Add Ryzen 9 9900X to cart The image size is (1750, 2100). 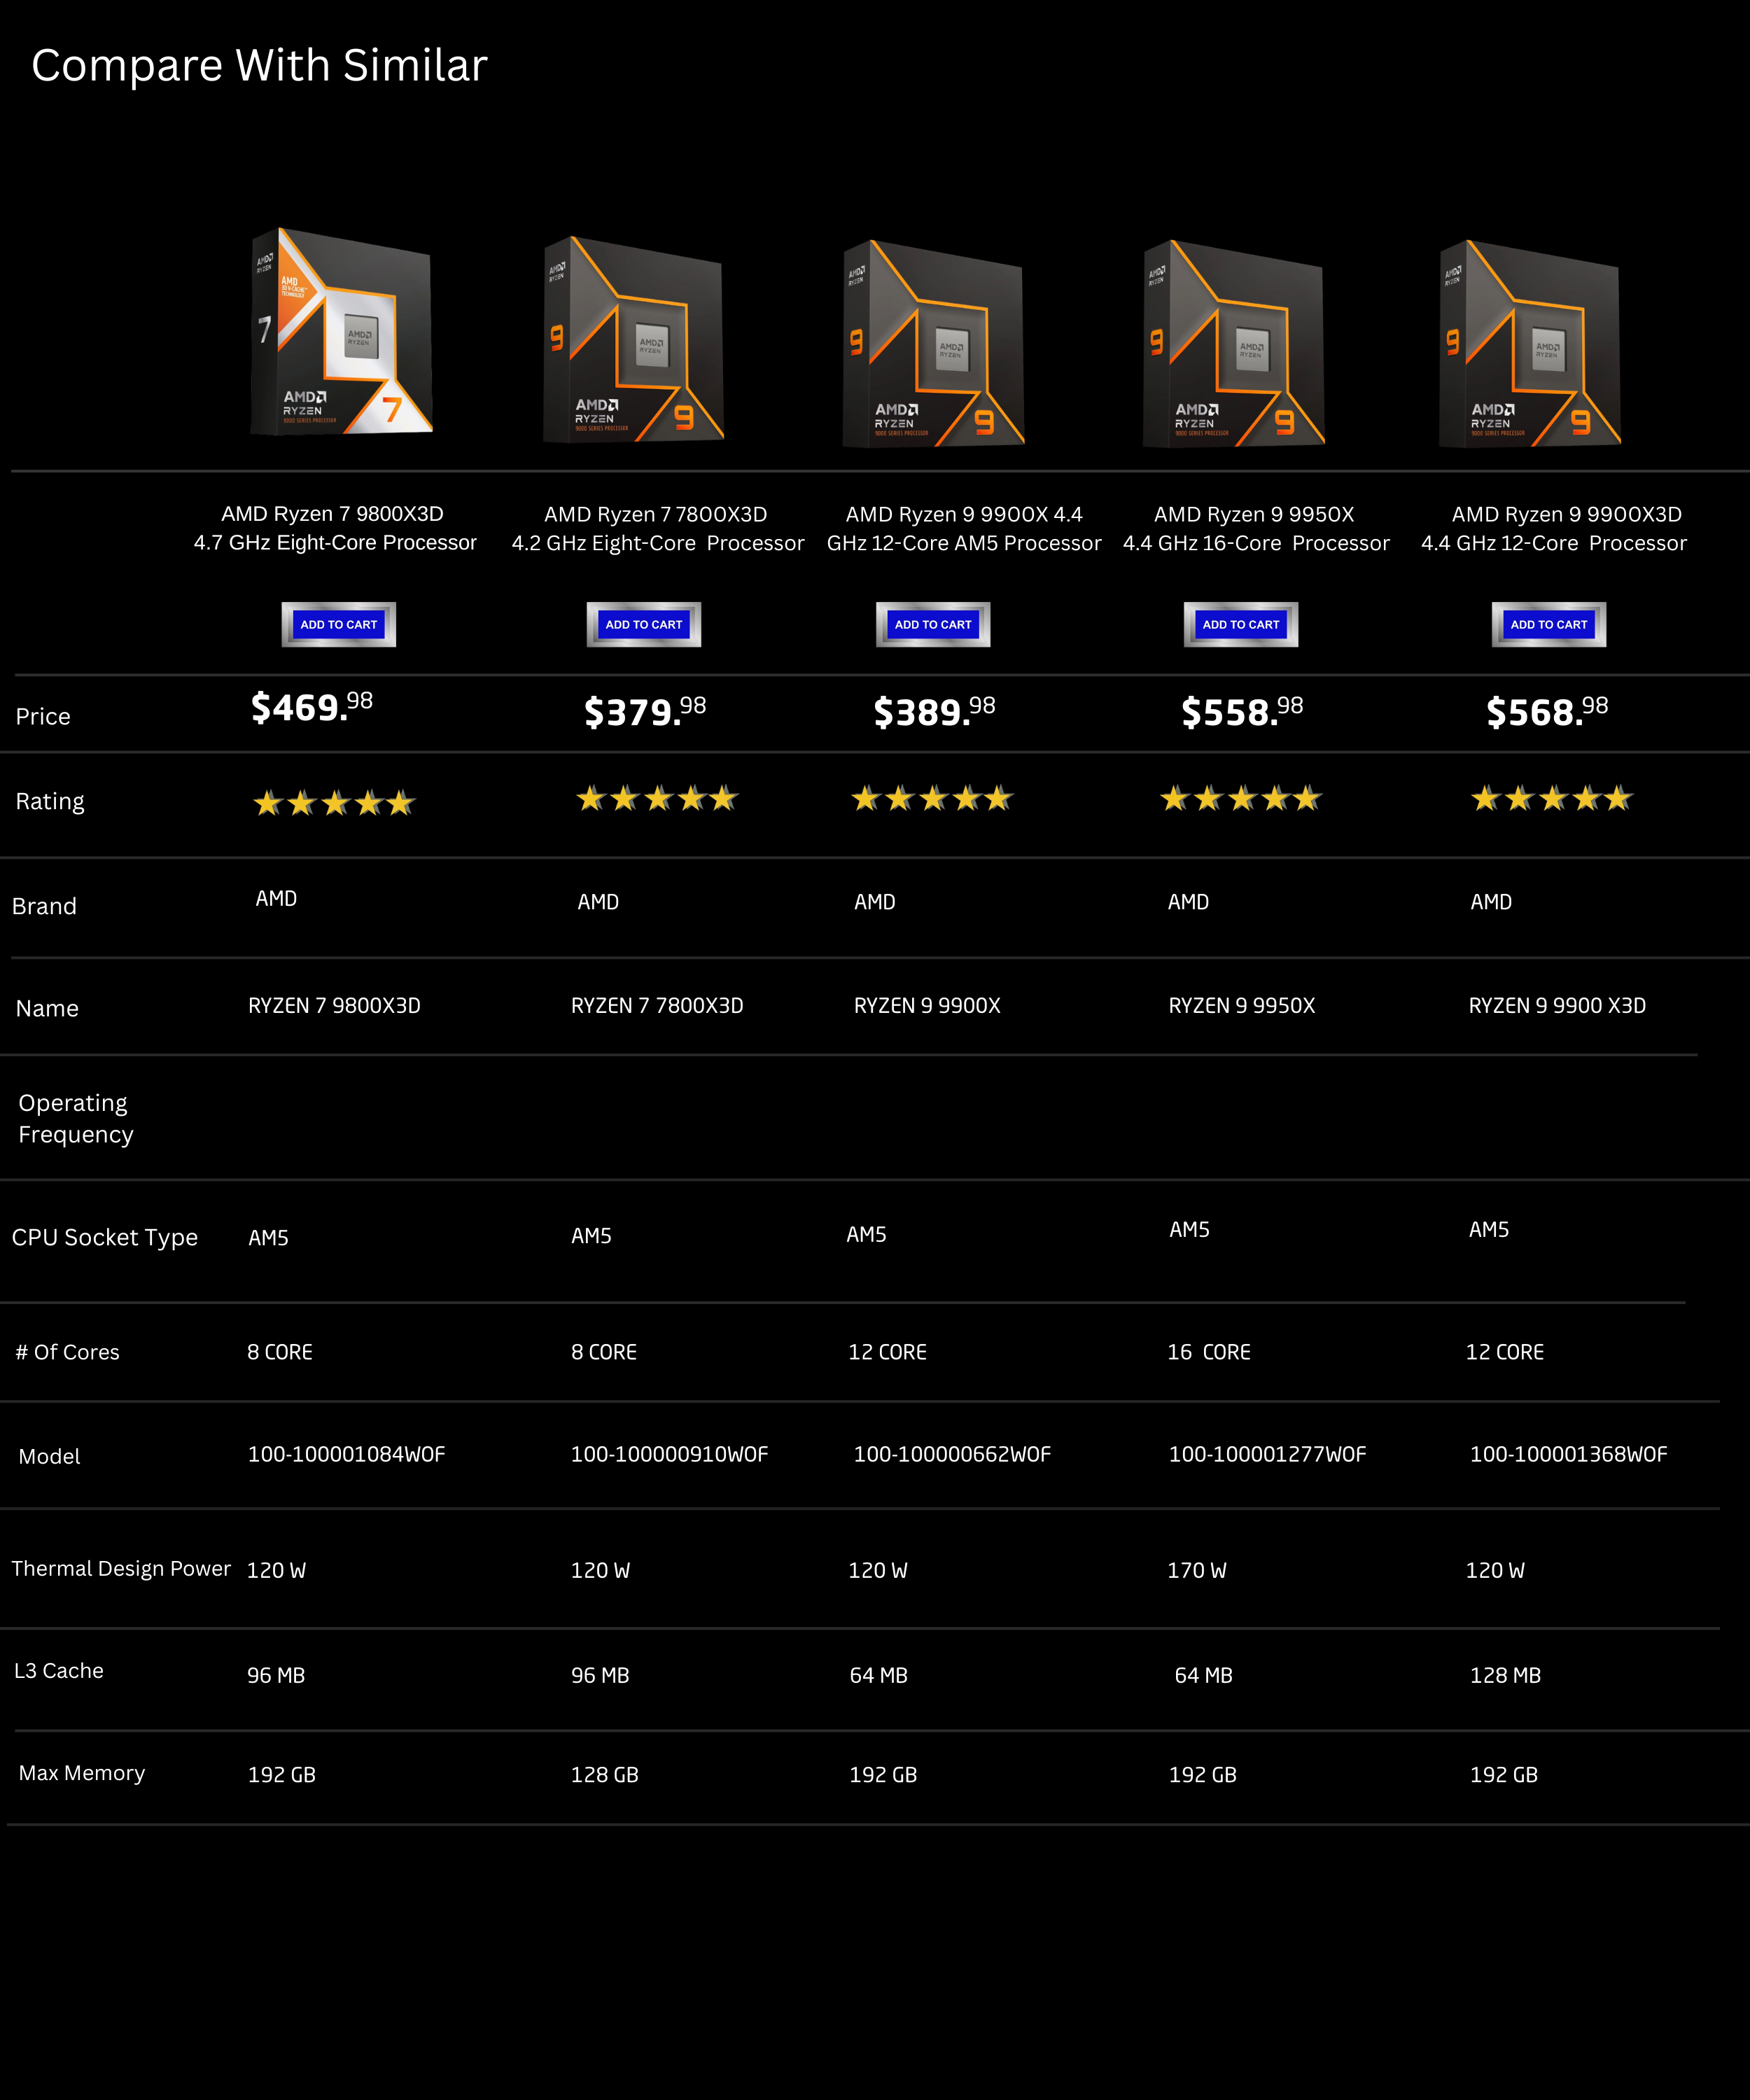click(x=932, y=624)
